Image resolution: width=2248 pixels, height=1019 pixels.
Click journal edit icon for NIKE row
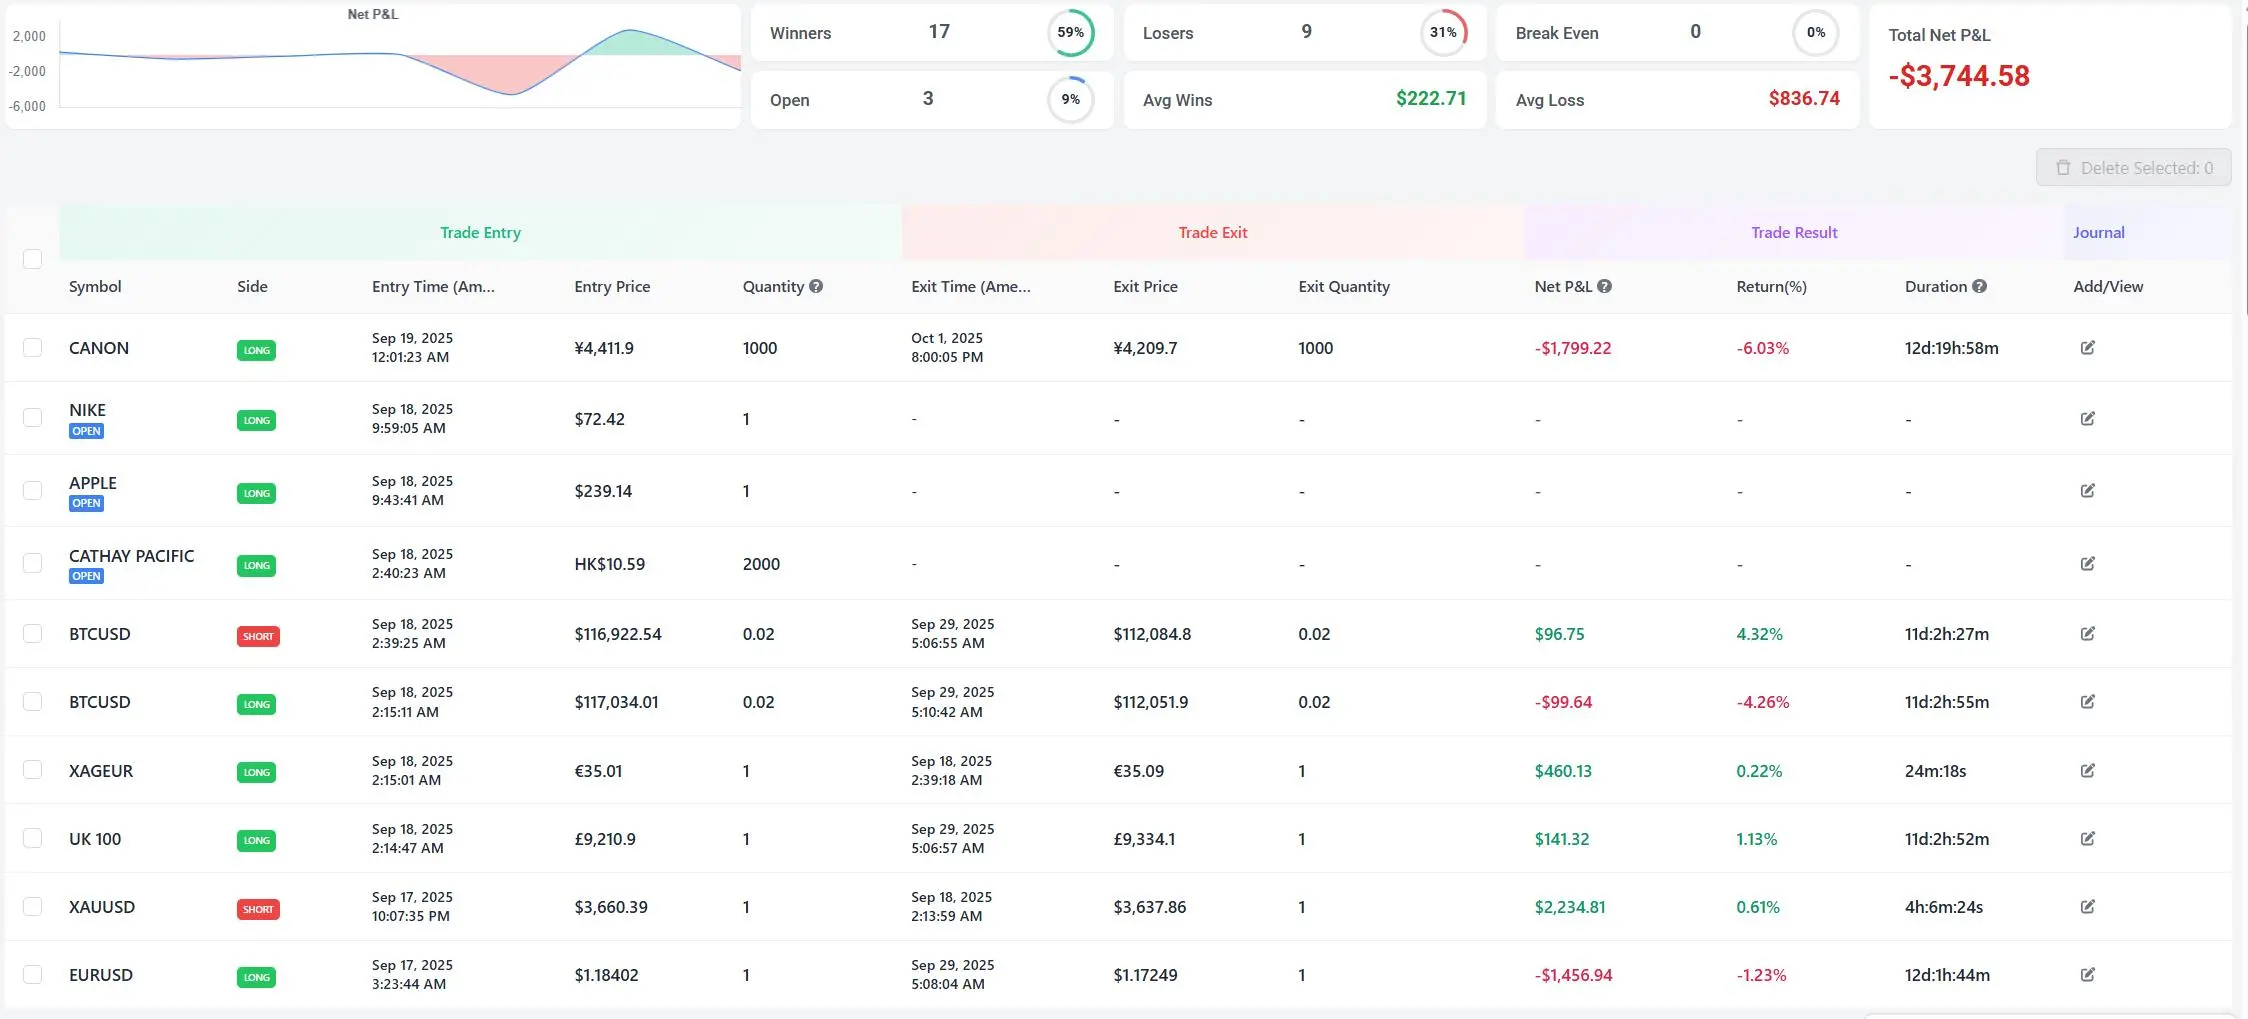pos(2087,419)
